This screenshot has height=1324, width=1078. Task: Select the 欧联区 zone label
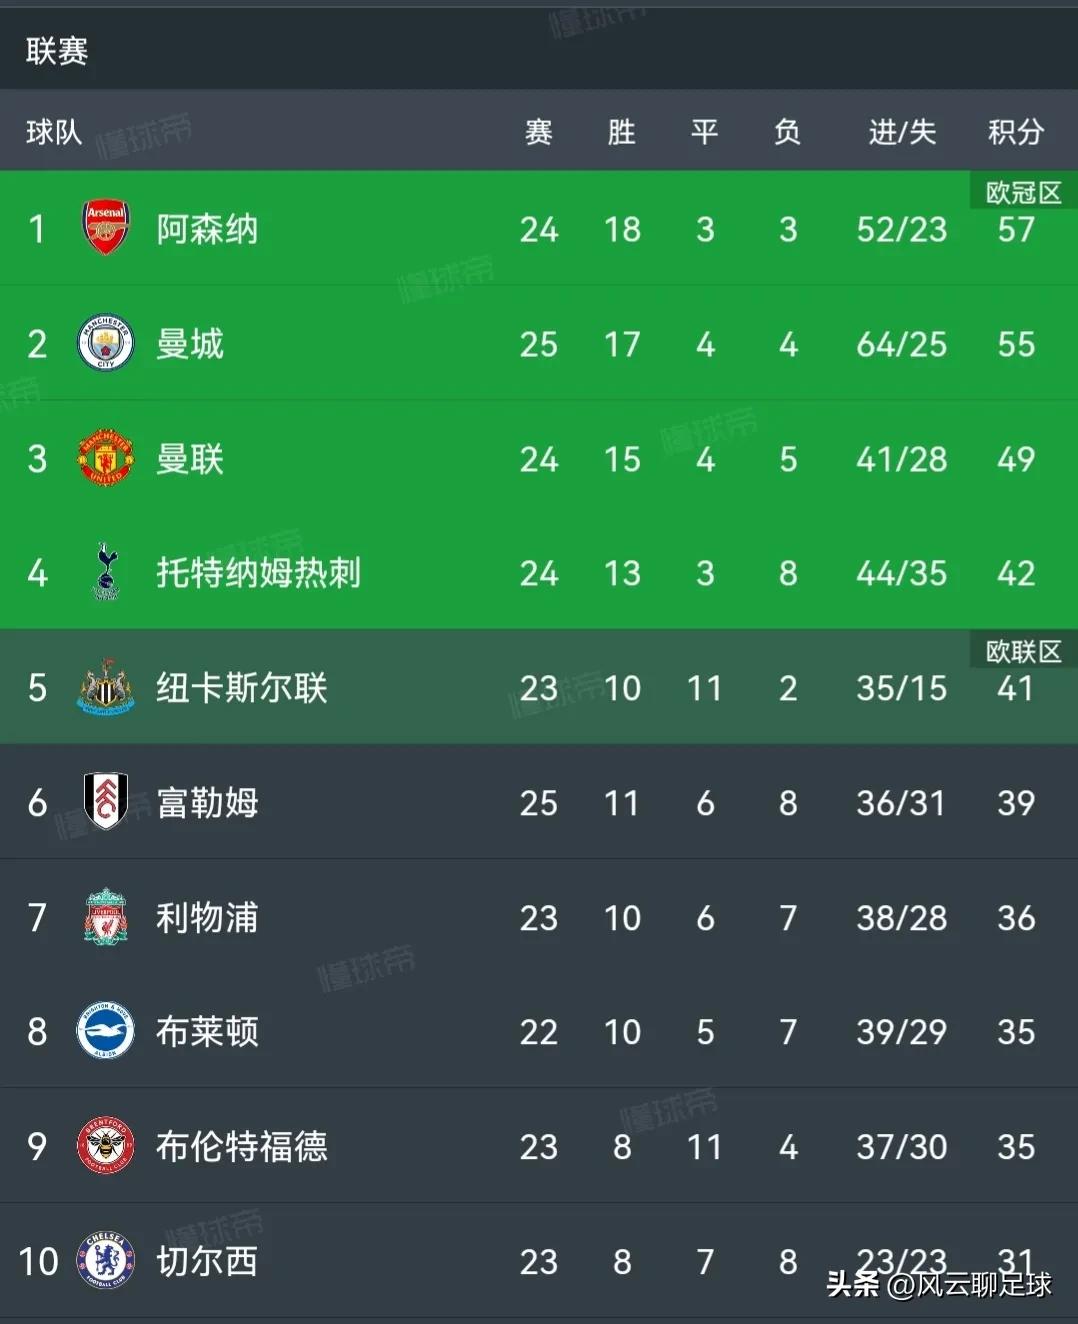click(x=1022, y=651)
